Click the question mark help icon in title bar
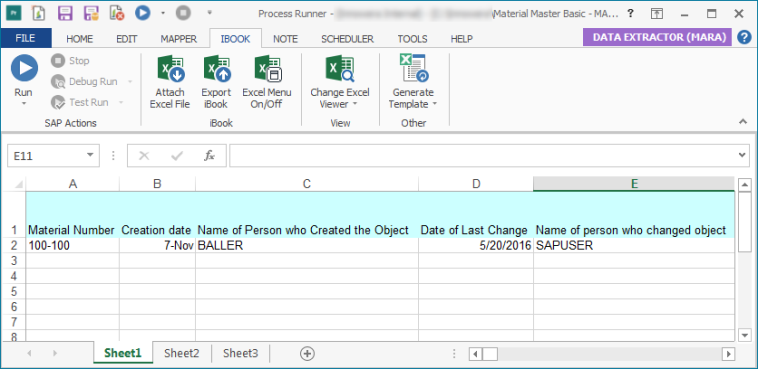 [x=630, y=14]
